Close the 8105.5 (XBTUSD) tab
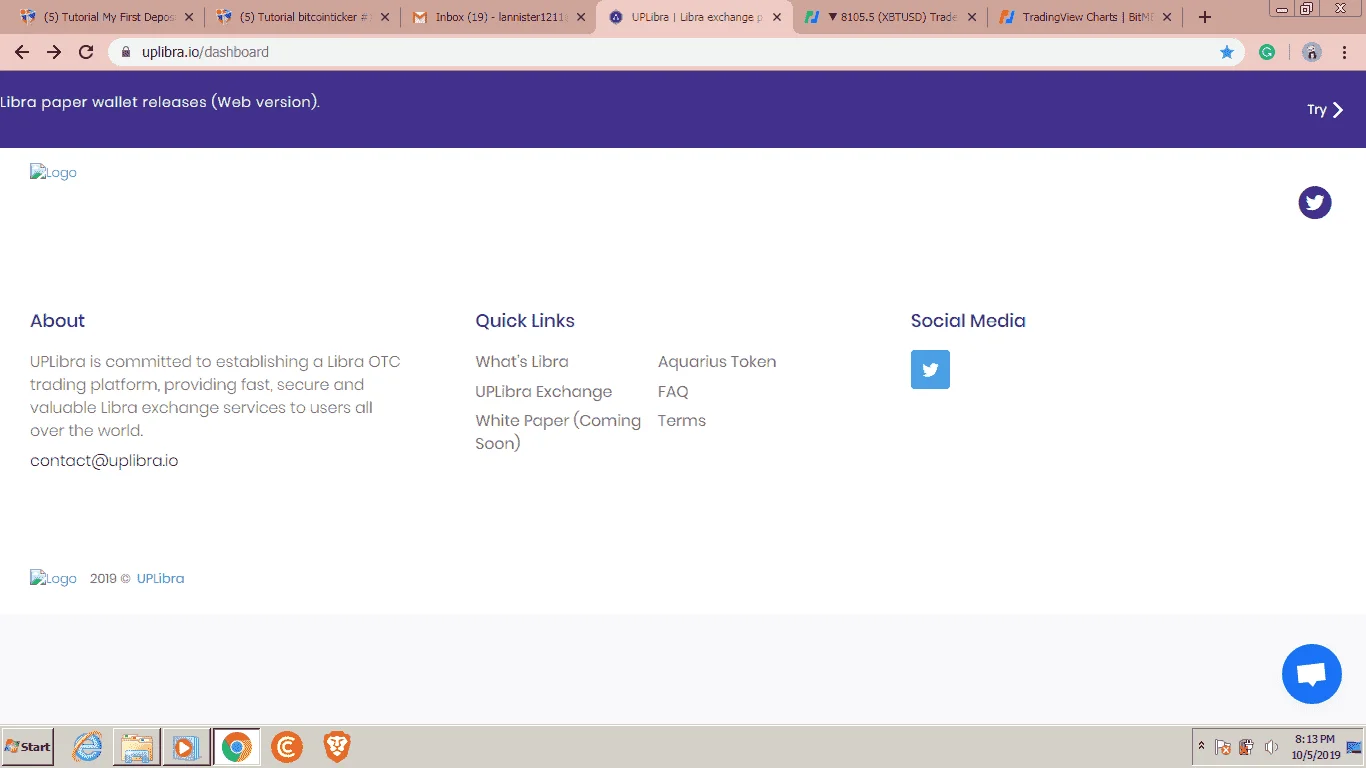 click(972, 17)
